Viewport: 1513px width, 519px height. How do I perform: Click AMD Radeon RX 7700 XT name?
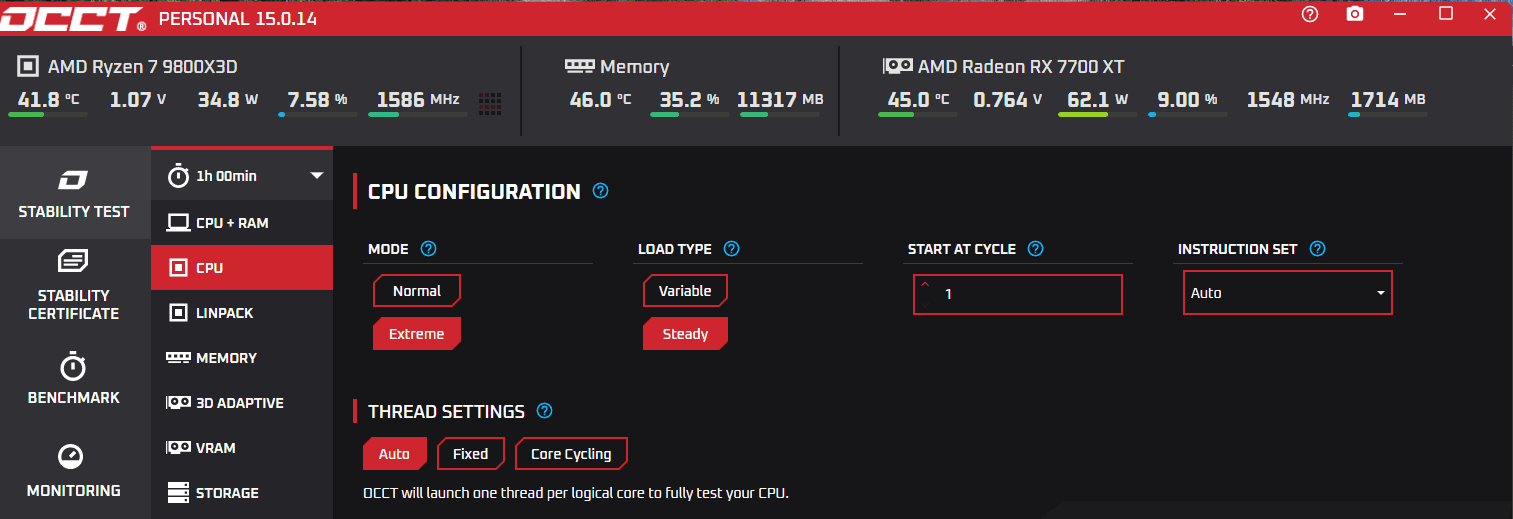[1021, 67]
